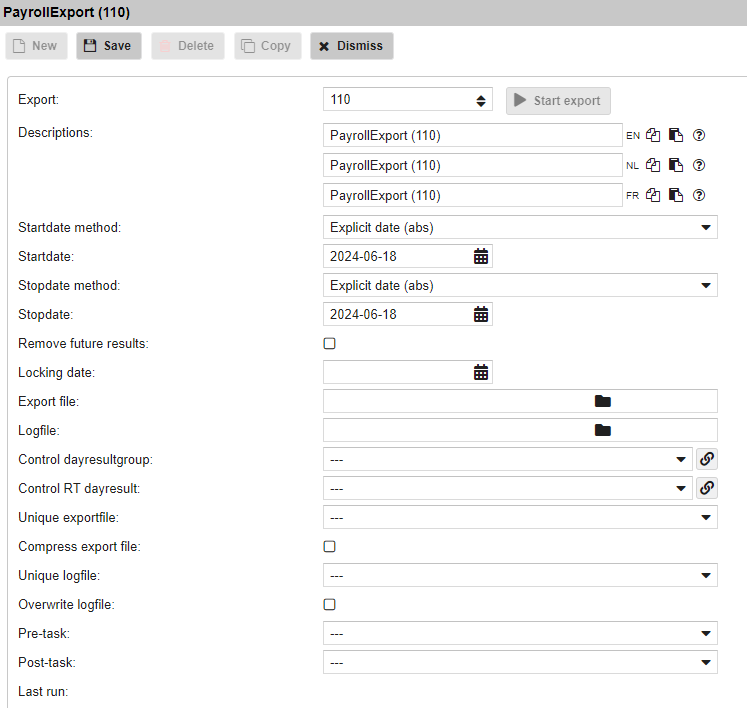Click the help icon beside FR description
This screenshot has height=708, width=747.
(699, 196)
